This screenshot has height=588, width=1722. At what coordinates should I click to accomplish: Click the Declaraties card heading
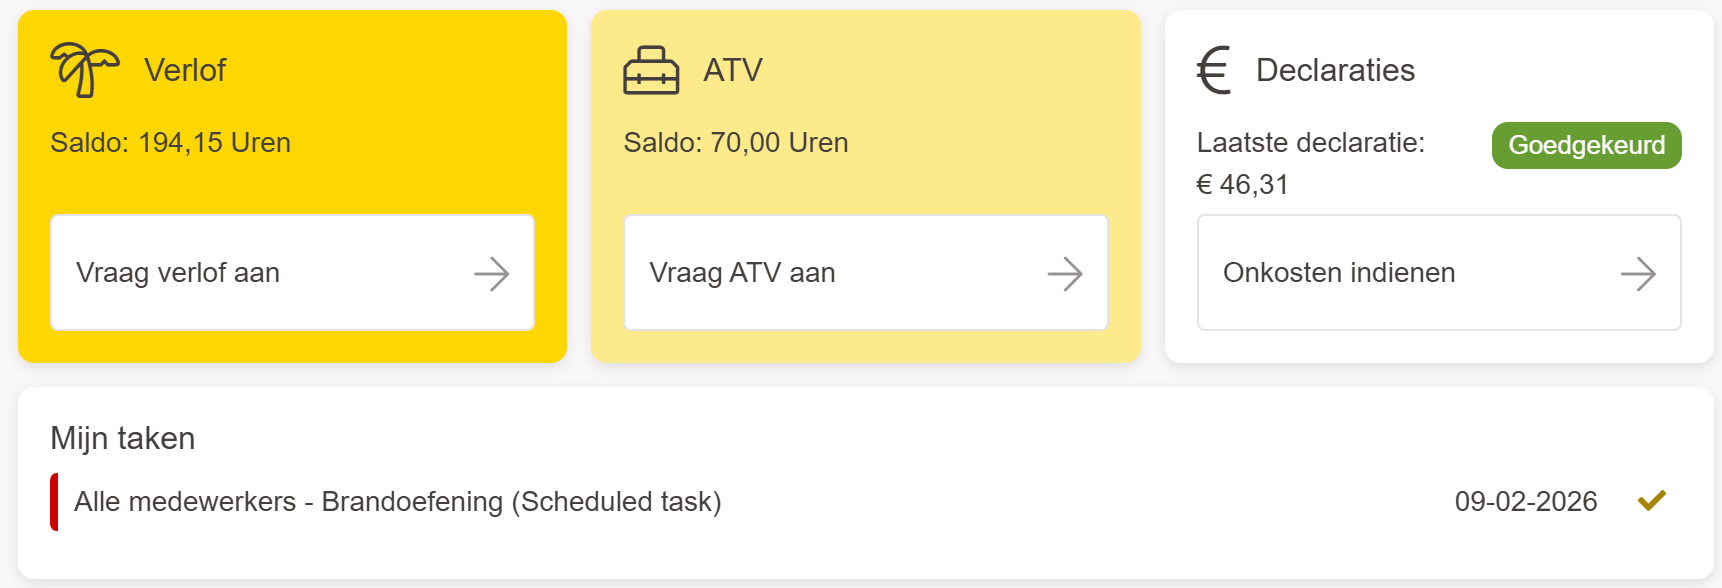click(1335, 70)
